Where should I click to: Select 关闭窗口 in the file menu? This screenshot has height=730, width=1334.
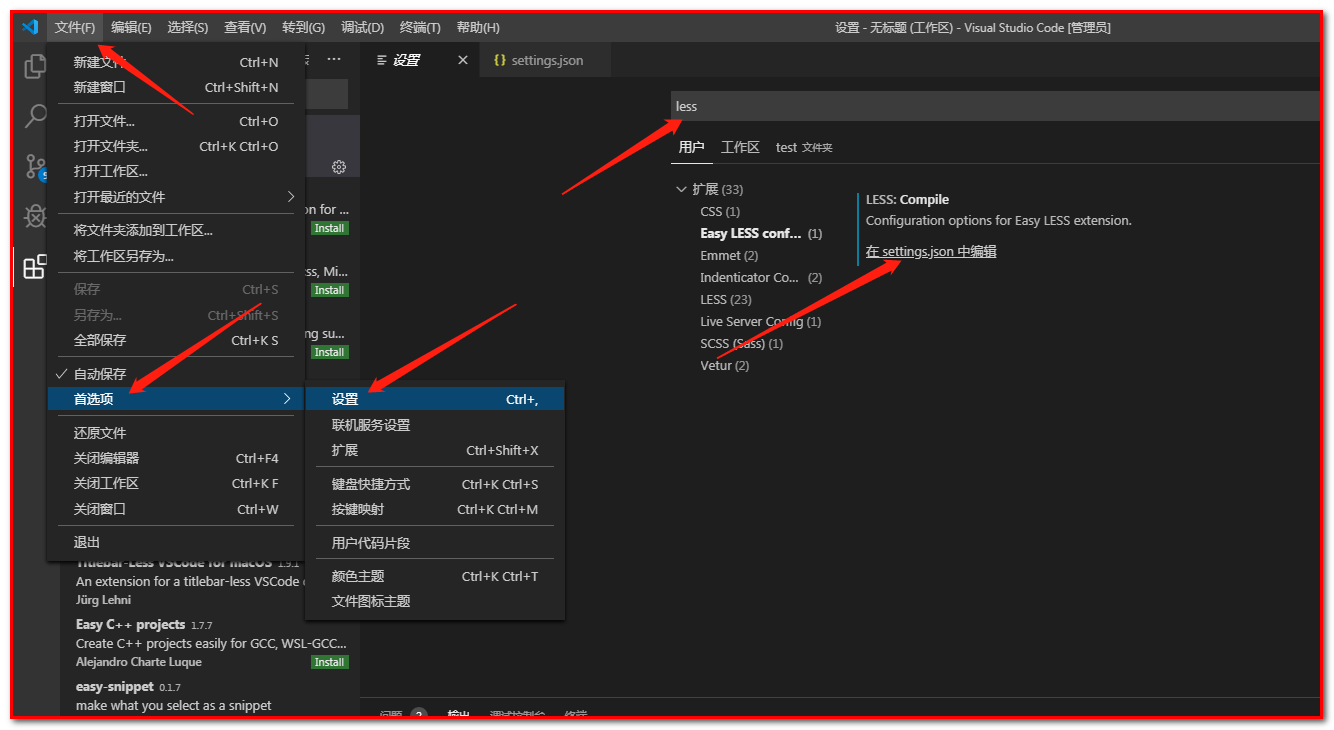coord(176,509)
